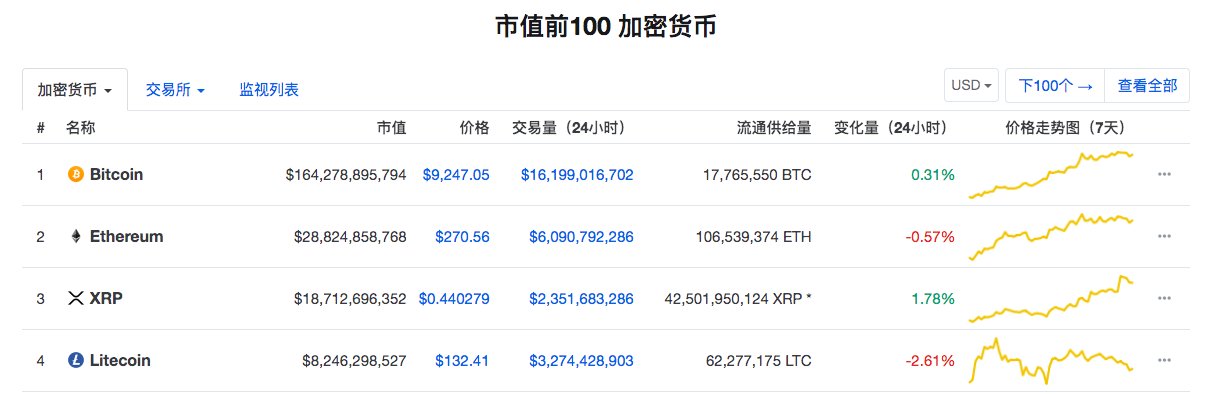The height and width of the screenshot is (394, 1213).
Task: Sort by 变化量 (24小时) column header
Action: [x=891, y=128]
